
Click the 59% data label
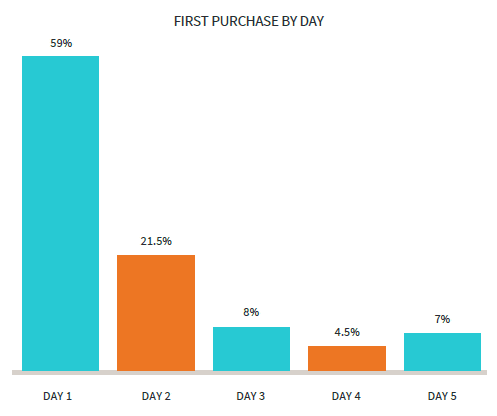(61, 43)
